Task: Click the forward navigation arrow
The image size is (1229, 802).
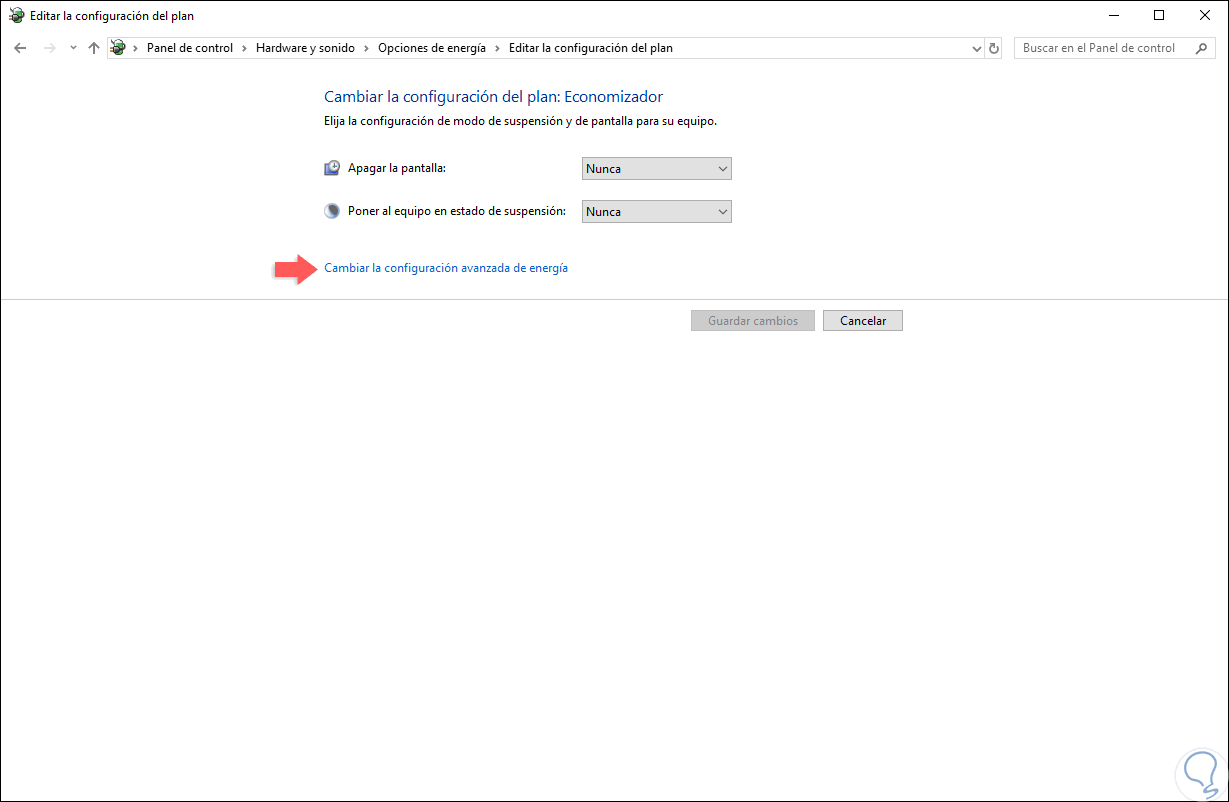Action: point(49,48)
